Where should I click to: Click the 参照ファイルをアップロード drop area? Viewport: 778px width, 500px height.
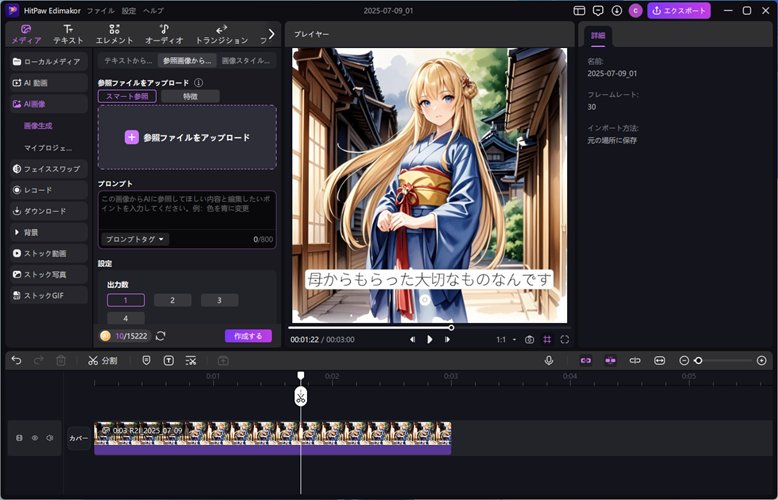187,137
